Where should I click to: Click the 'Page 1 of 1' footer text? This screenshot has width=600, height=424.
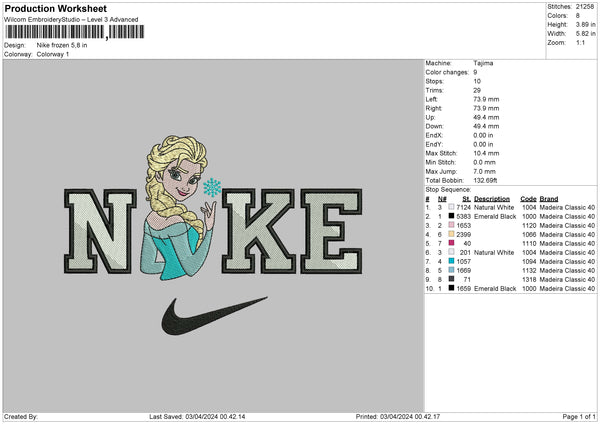point(579,416)
